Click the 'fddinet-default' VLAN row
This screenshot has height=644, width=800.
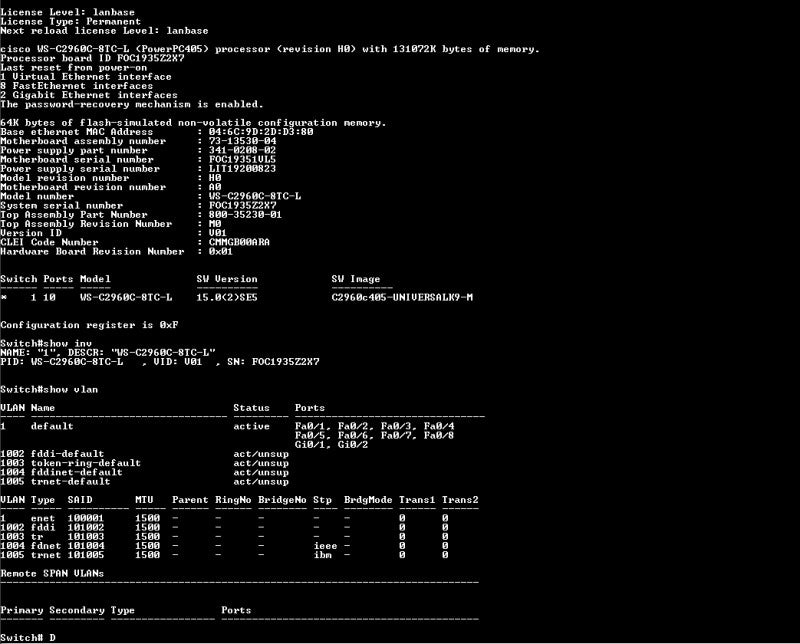pyautogui.click(x=144, y=472)
